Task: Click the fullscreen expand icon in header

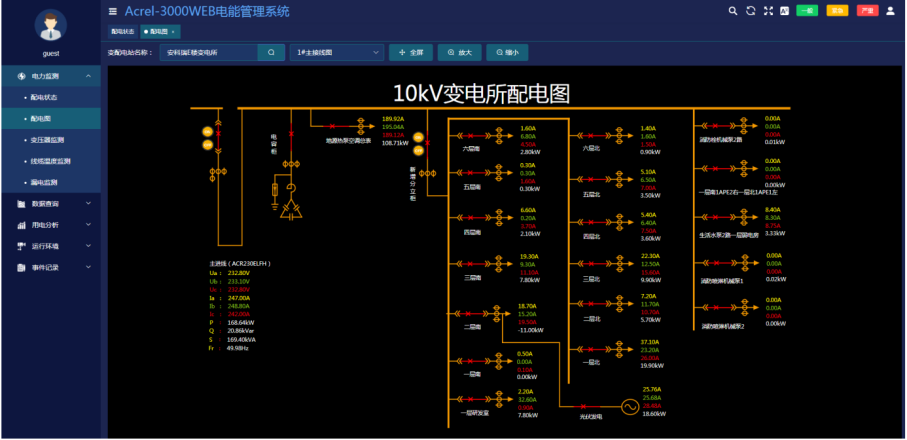Action: click(x=767, y=11)
